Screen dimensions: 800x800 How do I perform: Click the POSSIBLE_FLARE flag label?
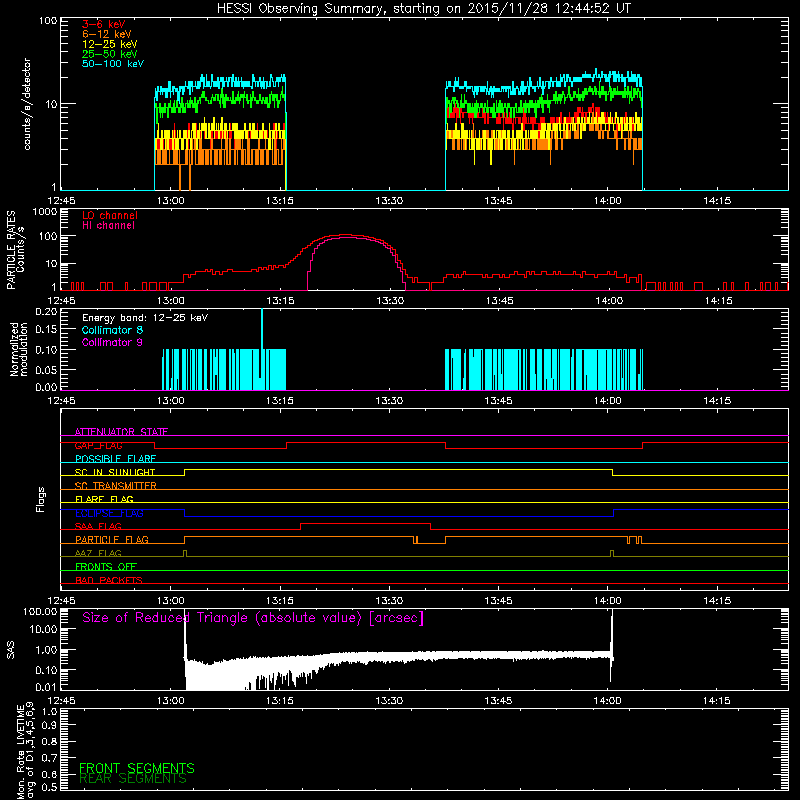[115, 459]
